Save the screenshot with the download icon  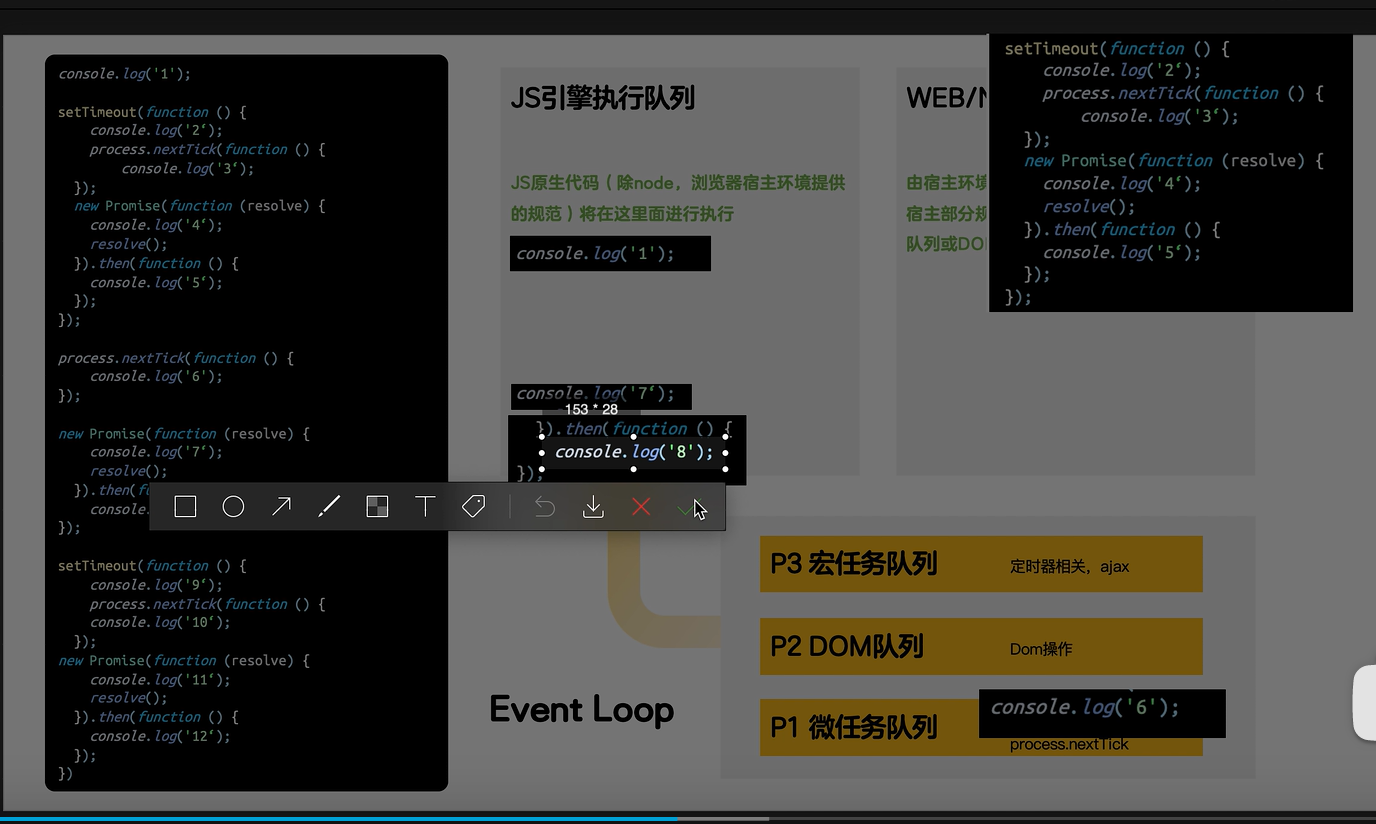point(593,507)
